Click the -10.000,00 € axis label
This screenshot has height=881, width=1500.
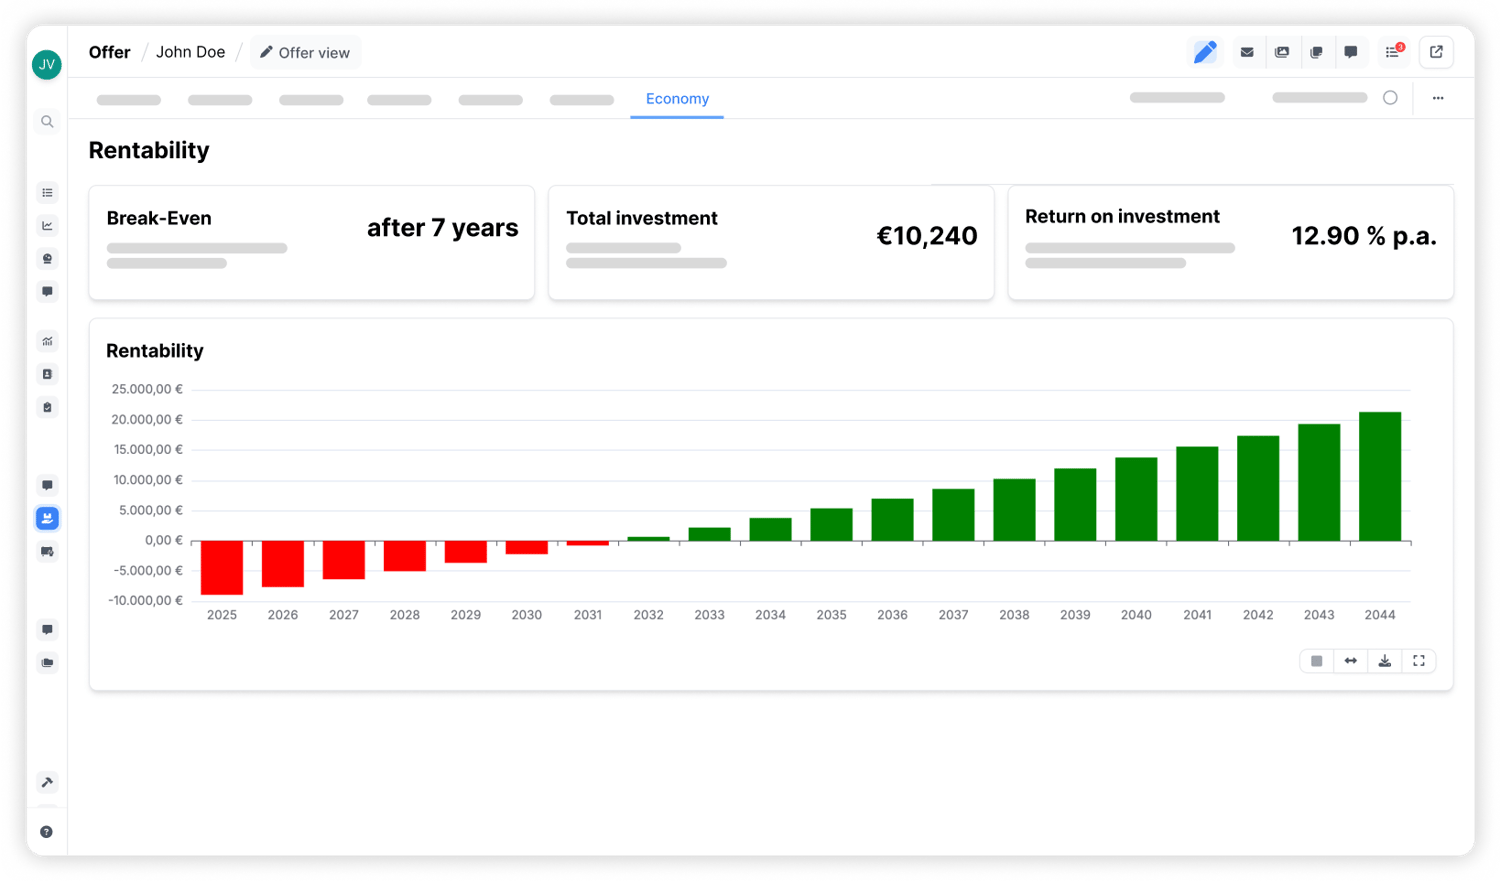145,601
